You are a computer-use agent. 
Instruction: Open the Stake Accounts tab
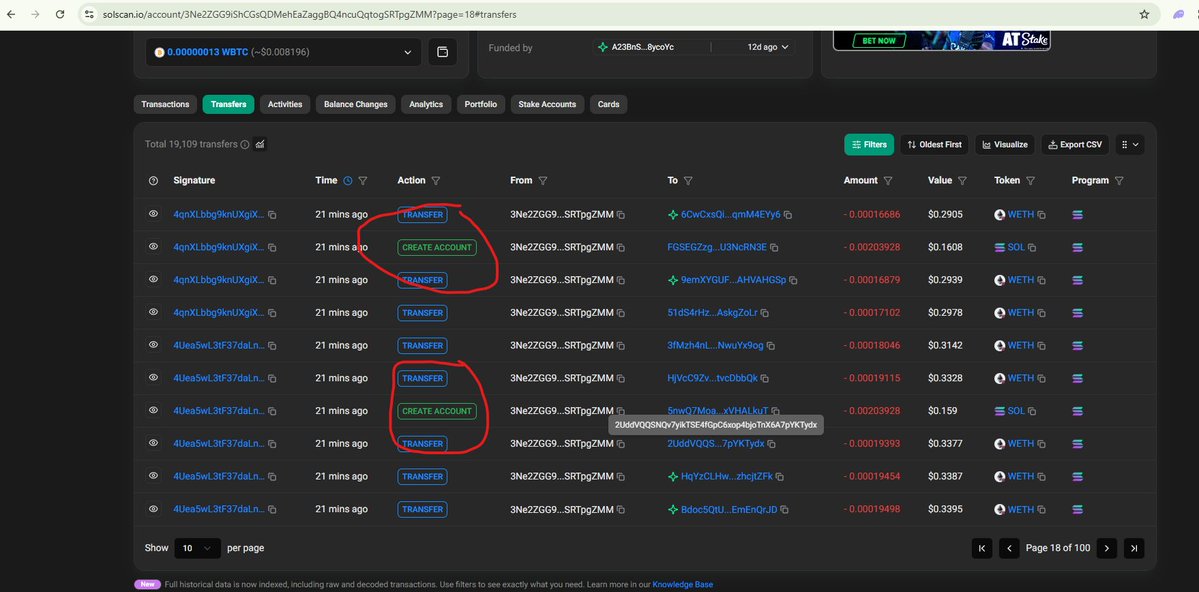(x=548, y=104)
